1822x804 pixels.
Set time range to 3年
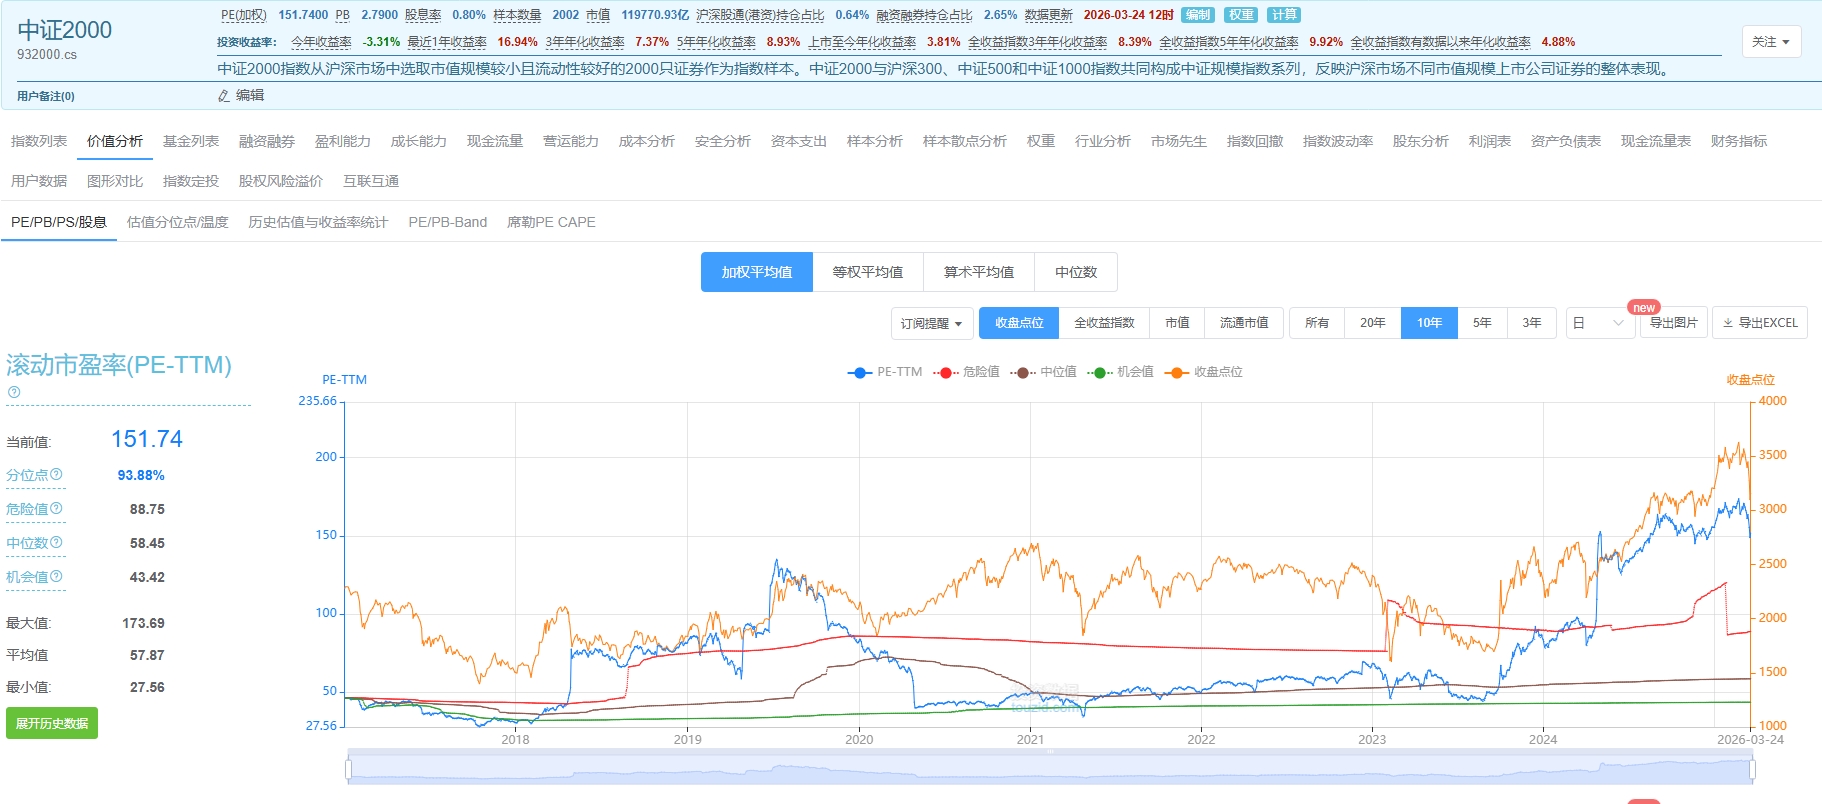(x=1532, y=323)
